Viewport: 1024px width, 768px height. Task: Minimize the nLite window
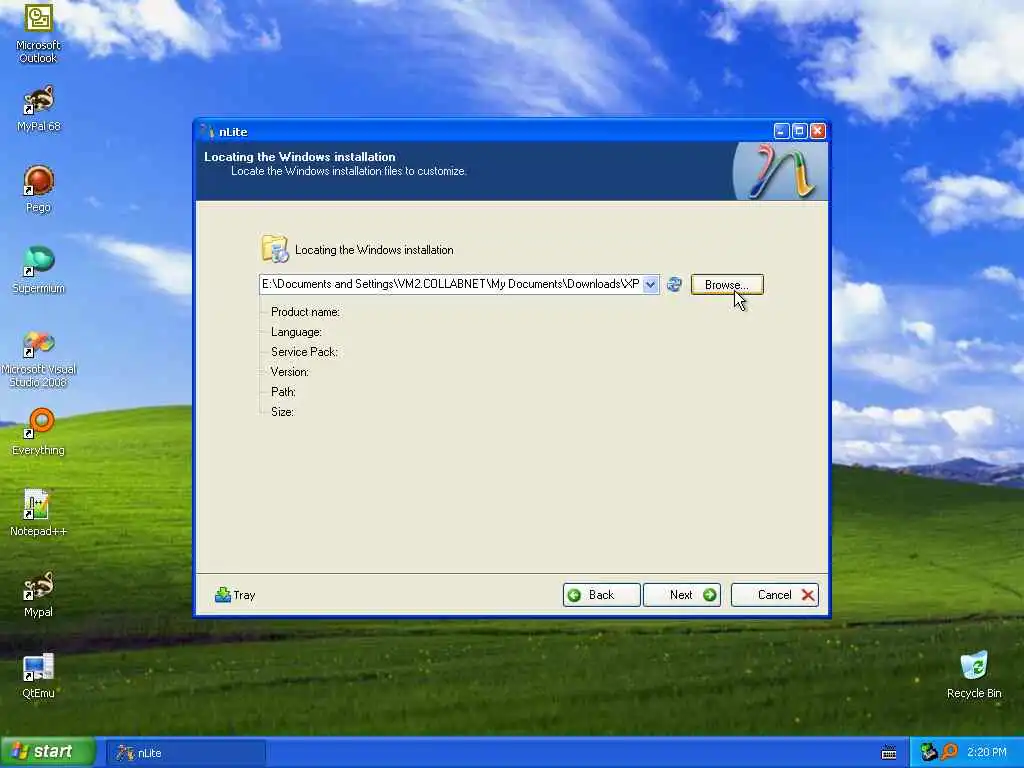tap(781, 131)
